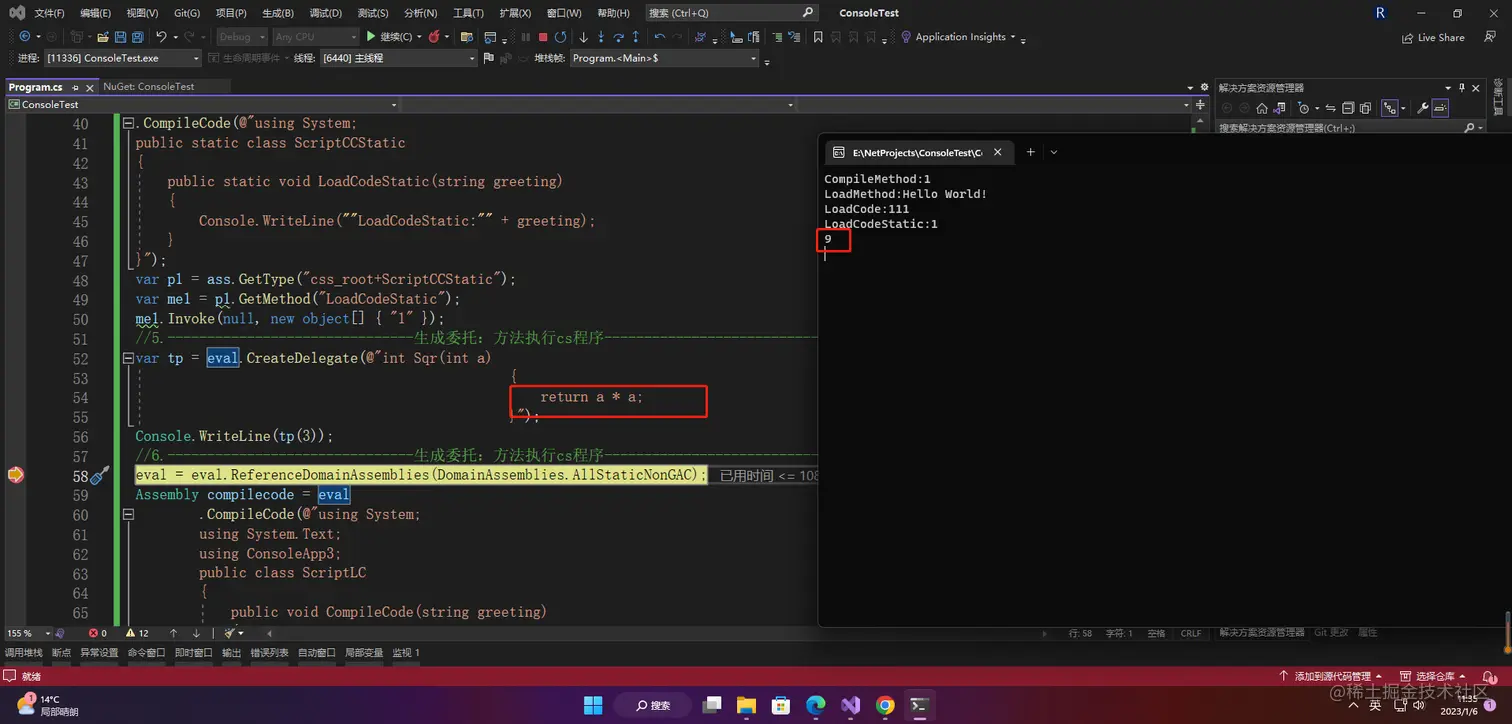Click the editor settings gear icon
The image size is (1512, 724).
click(1204, 87)
